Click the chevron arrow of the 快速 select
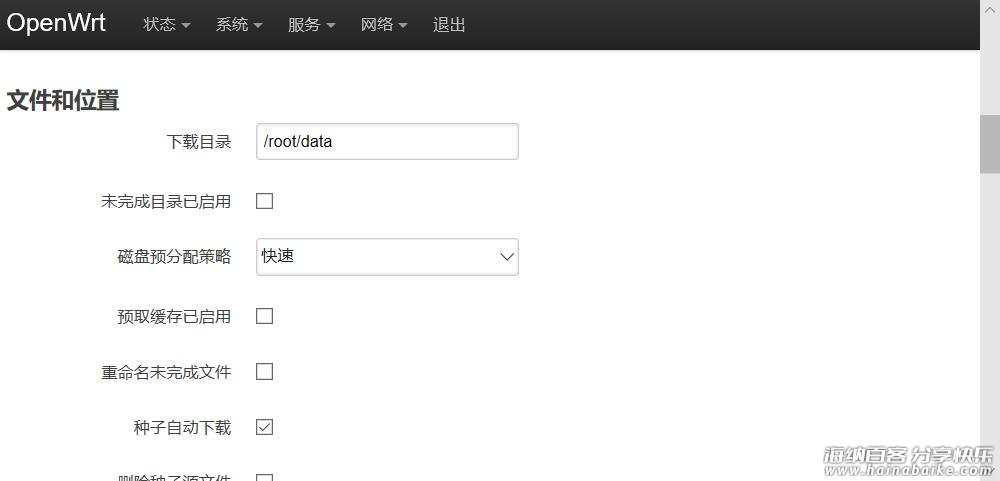 pyautogui.click(x=507, y=257)
